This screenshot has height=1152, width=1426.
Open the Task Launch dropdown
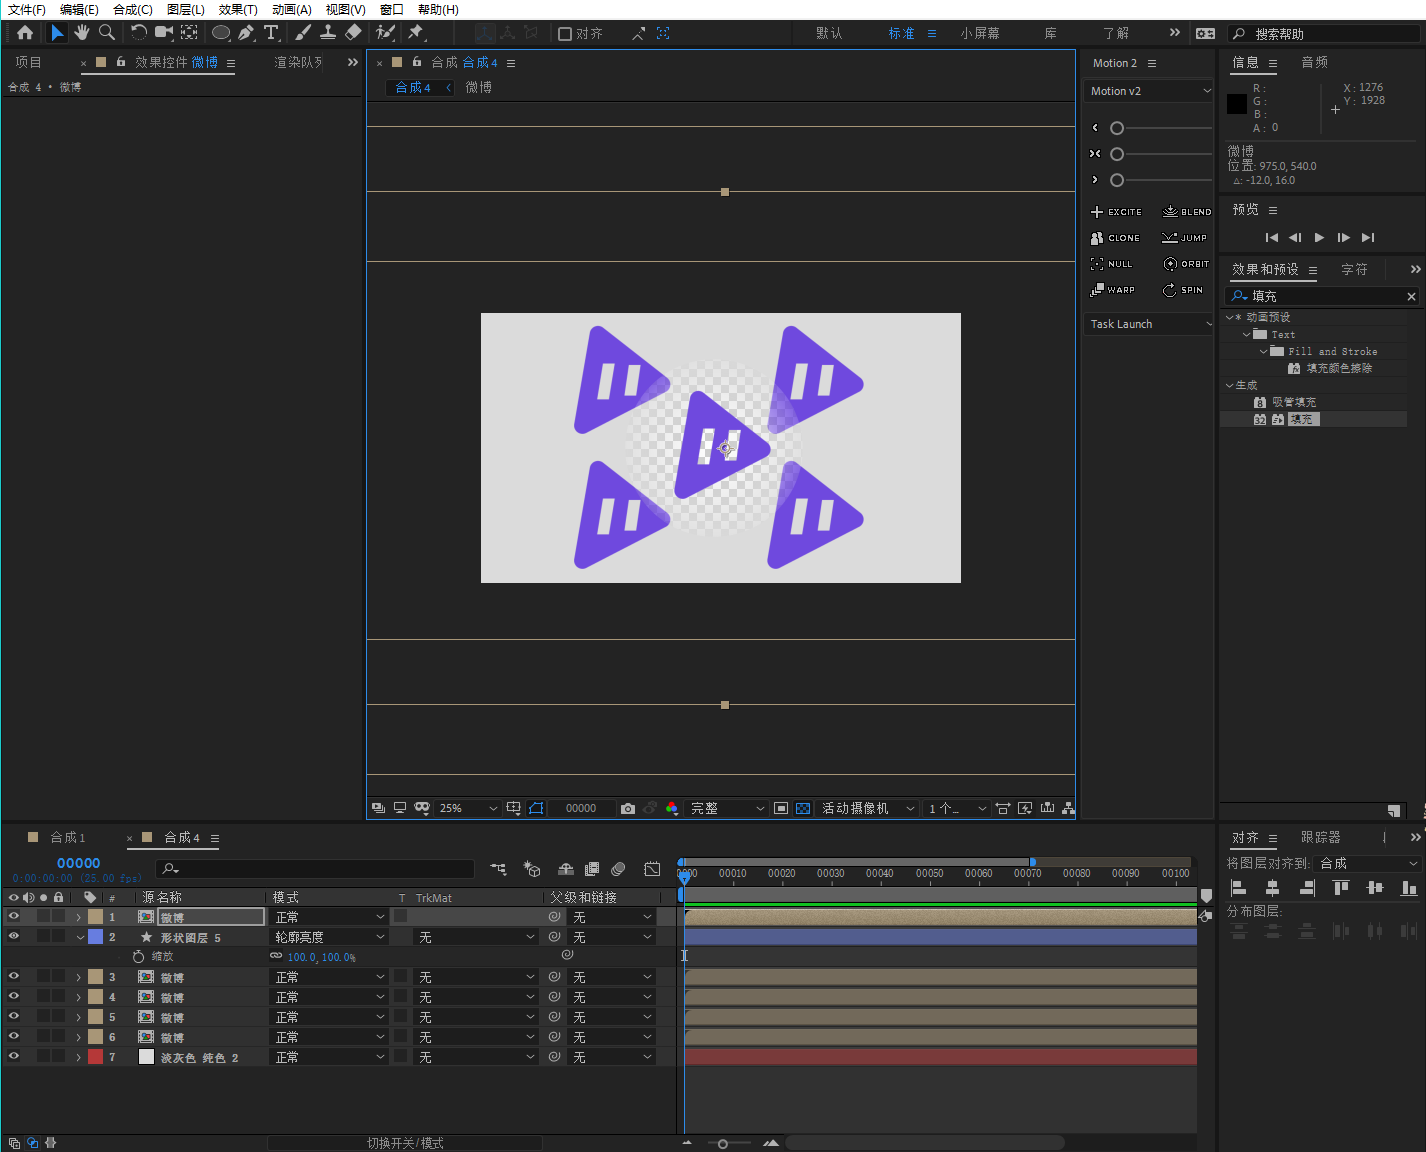pos(1150,324)
